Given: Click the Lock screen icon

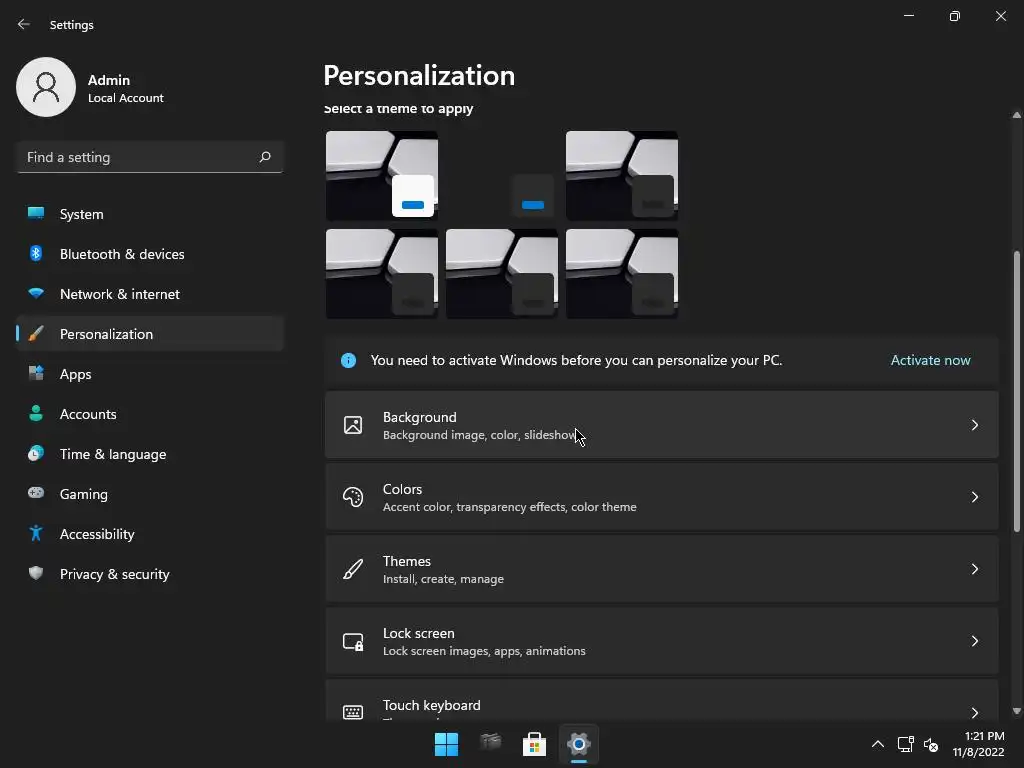Looking at the screenshot, I should click(353, 641).
